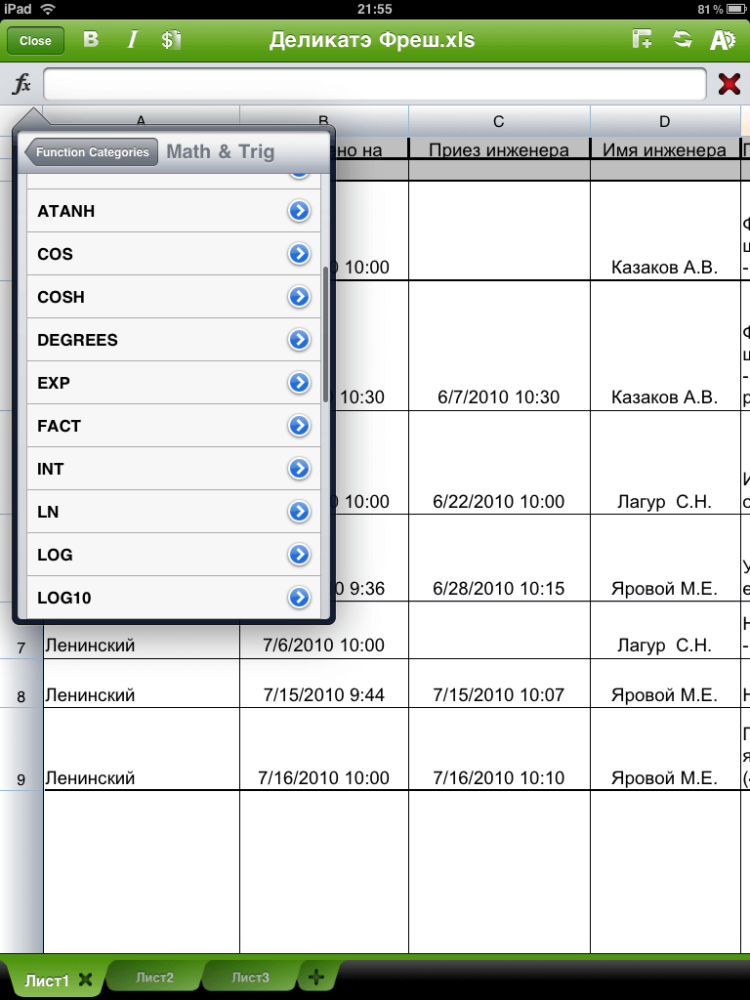Image resolution: width=750 pixels, height=1000 pixels.
Task: Toggle bold formatting in the toolbar
Action: pyautogui.click(x=91, y=40)
